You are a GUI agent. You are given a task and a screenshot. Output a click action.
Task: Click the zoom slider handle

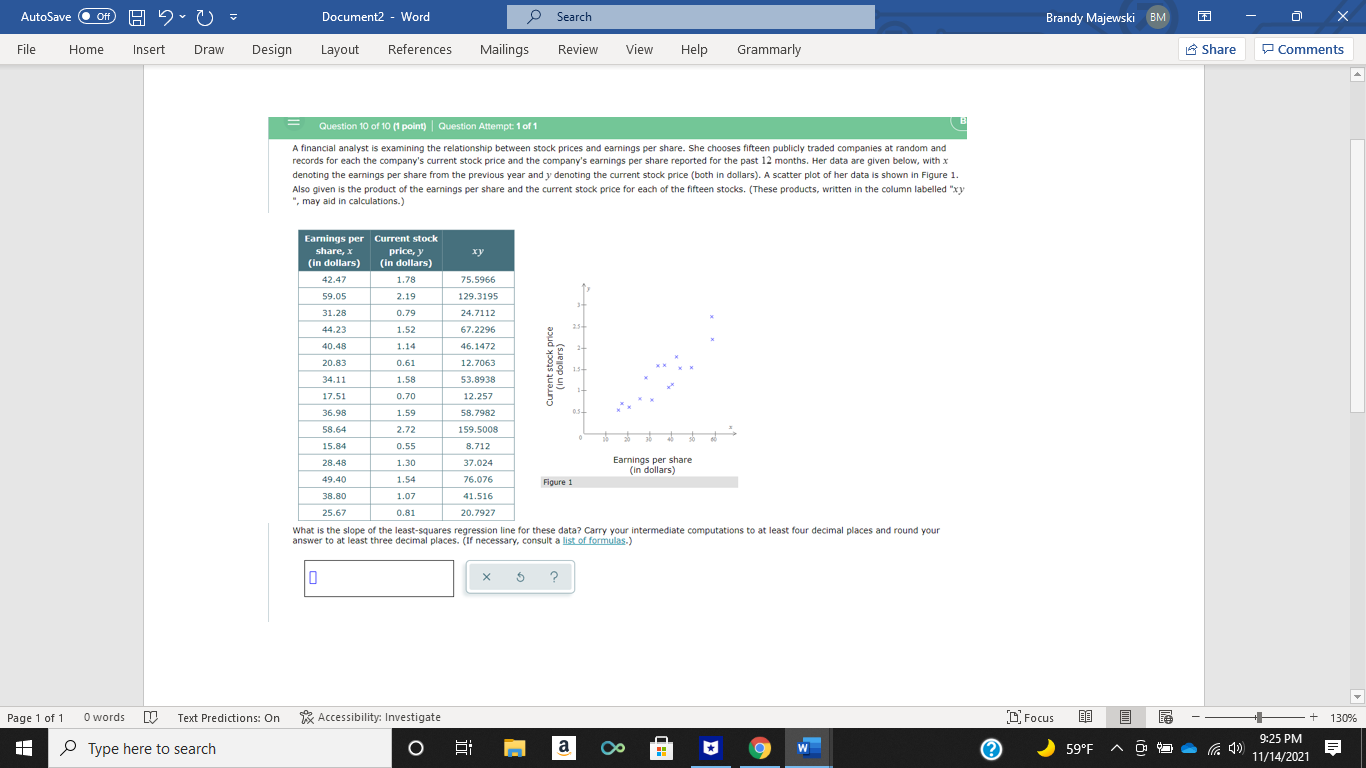[x=1260, y=717]
